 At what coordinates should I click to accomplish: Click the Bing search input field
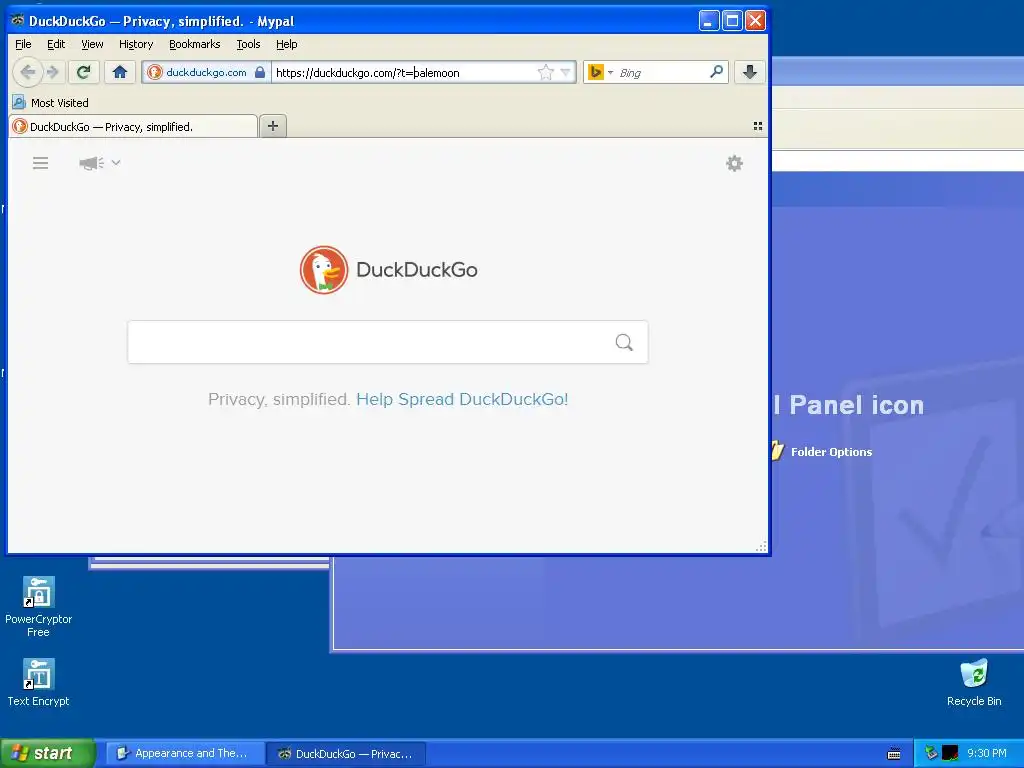pyautogui.click(x=662, y=72)
